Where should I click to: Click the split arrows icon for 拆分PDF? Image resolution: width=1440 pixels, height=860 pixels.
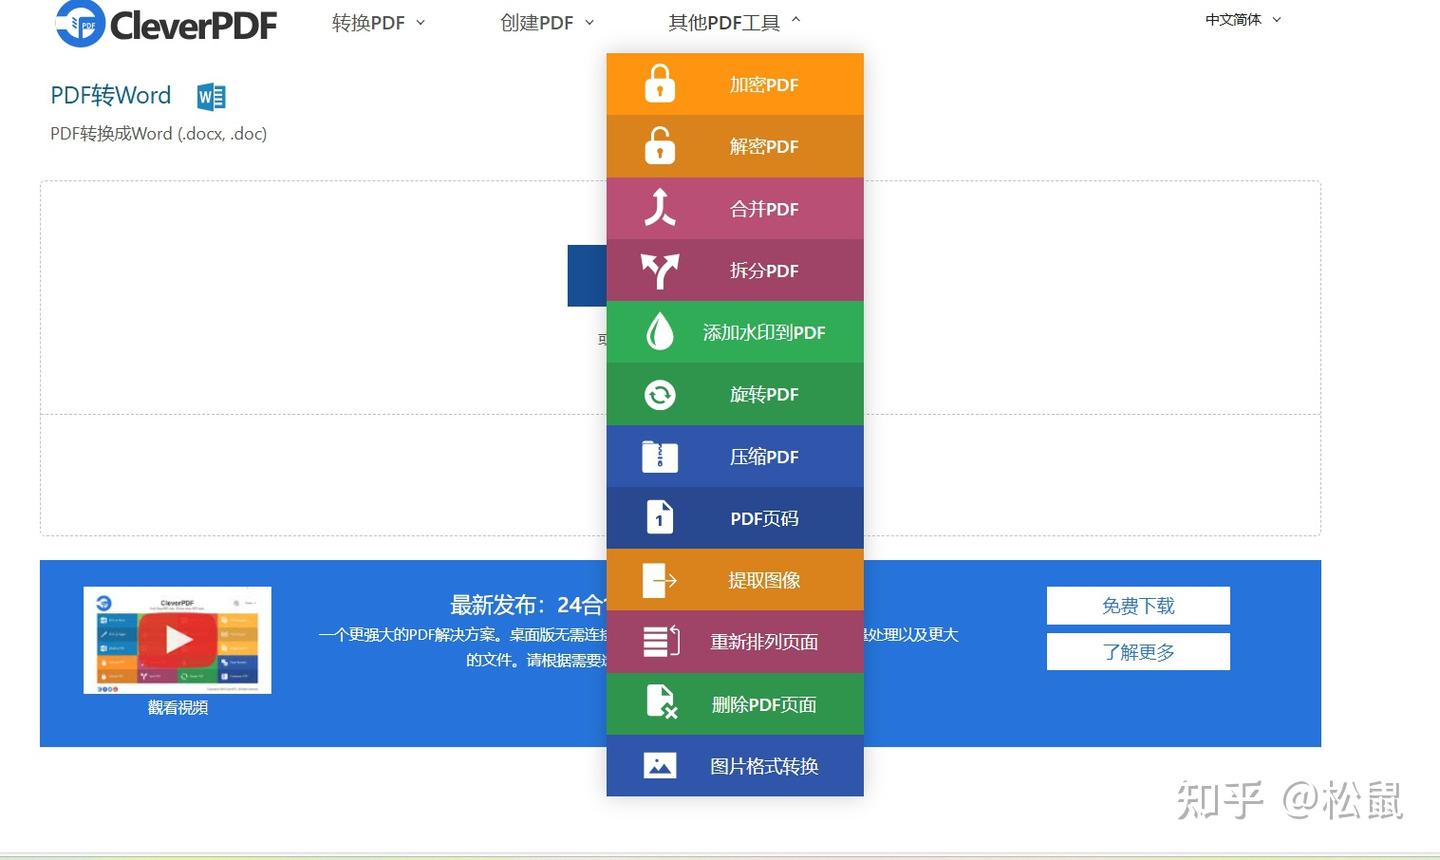[660, 270]
